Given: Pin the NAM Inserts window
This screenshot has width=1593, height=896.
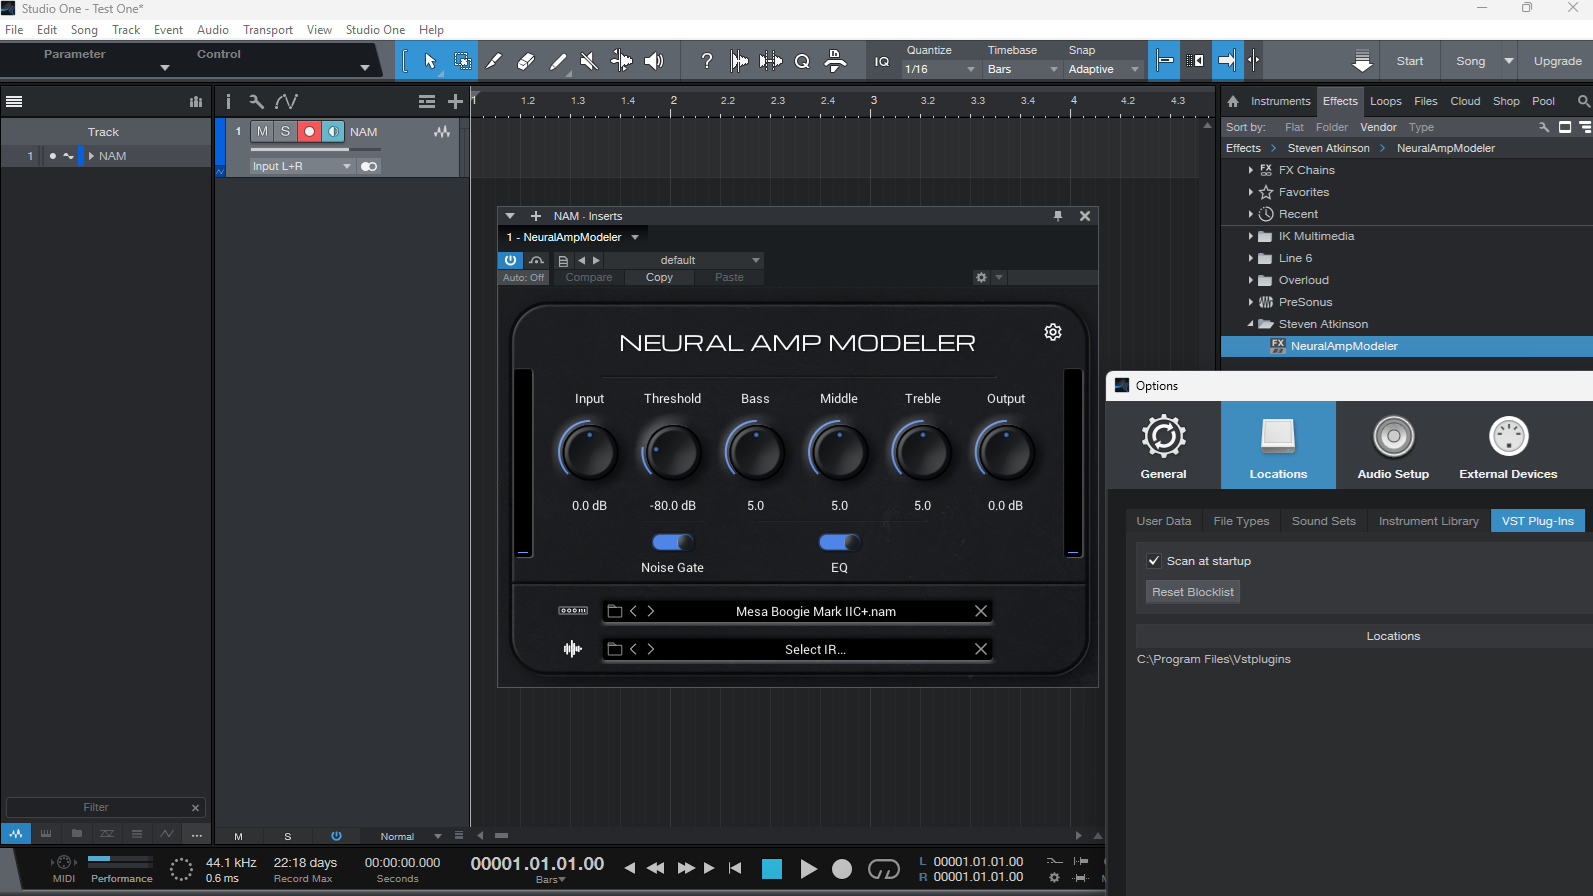Looking at the screenshot, I should 1058,216.
